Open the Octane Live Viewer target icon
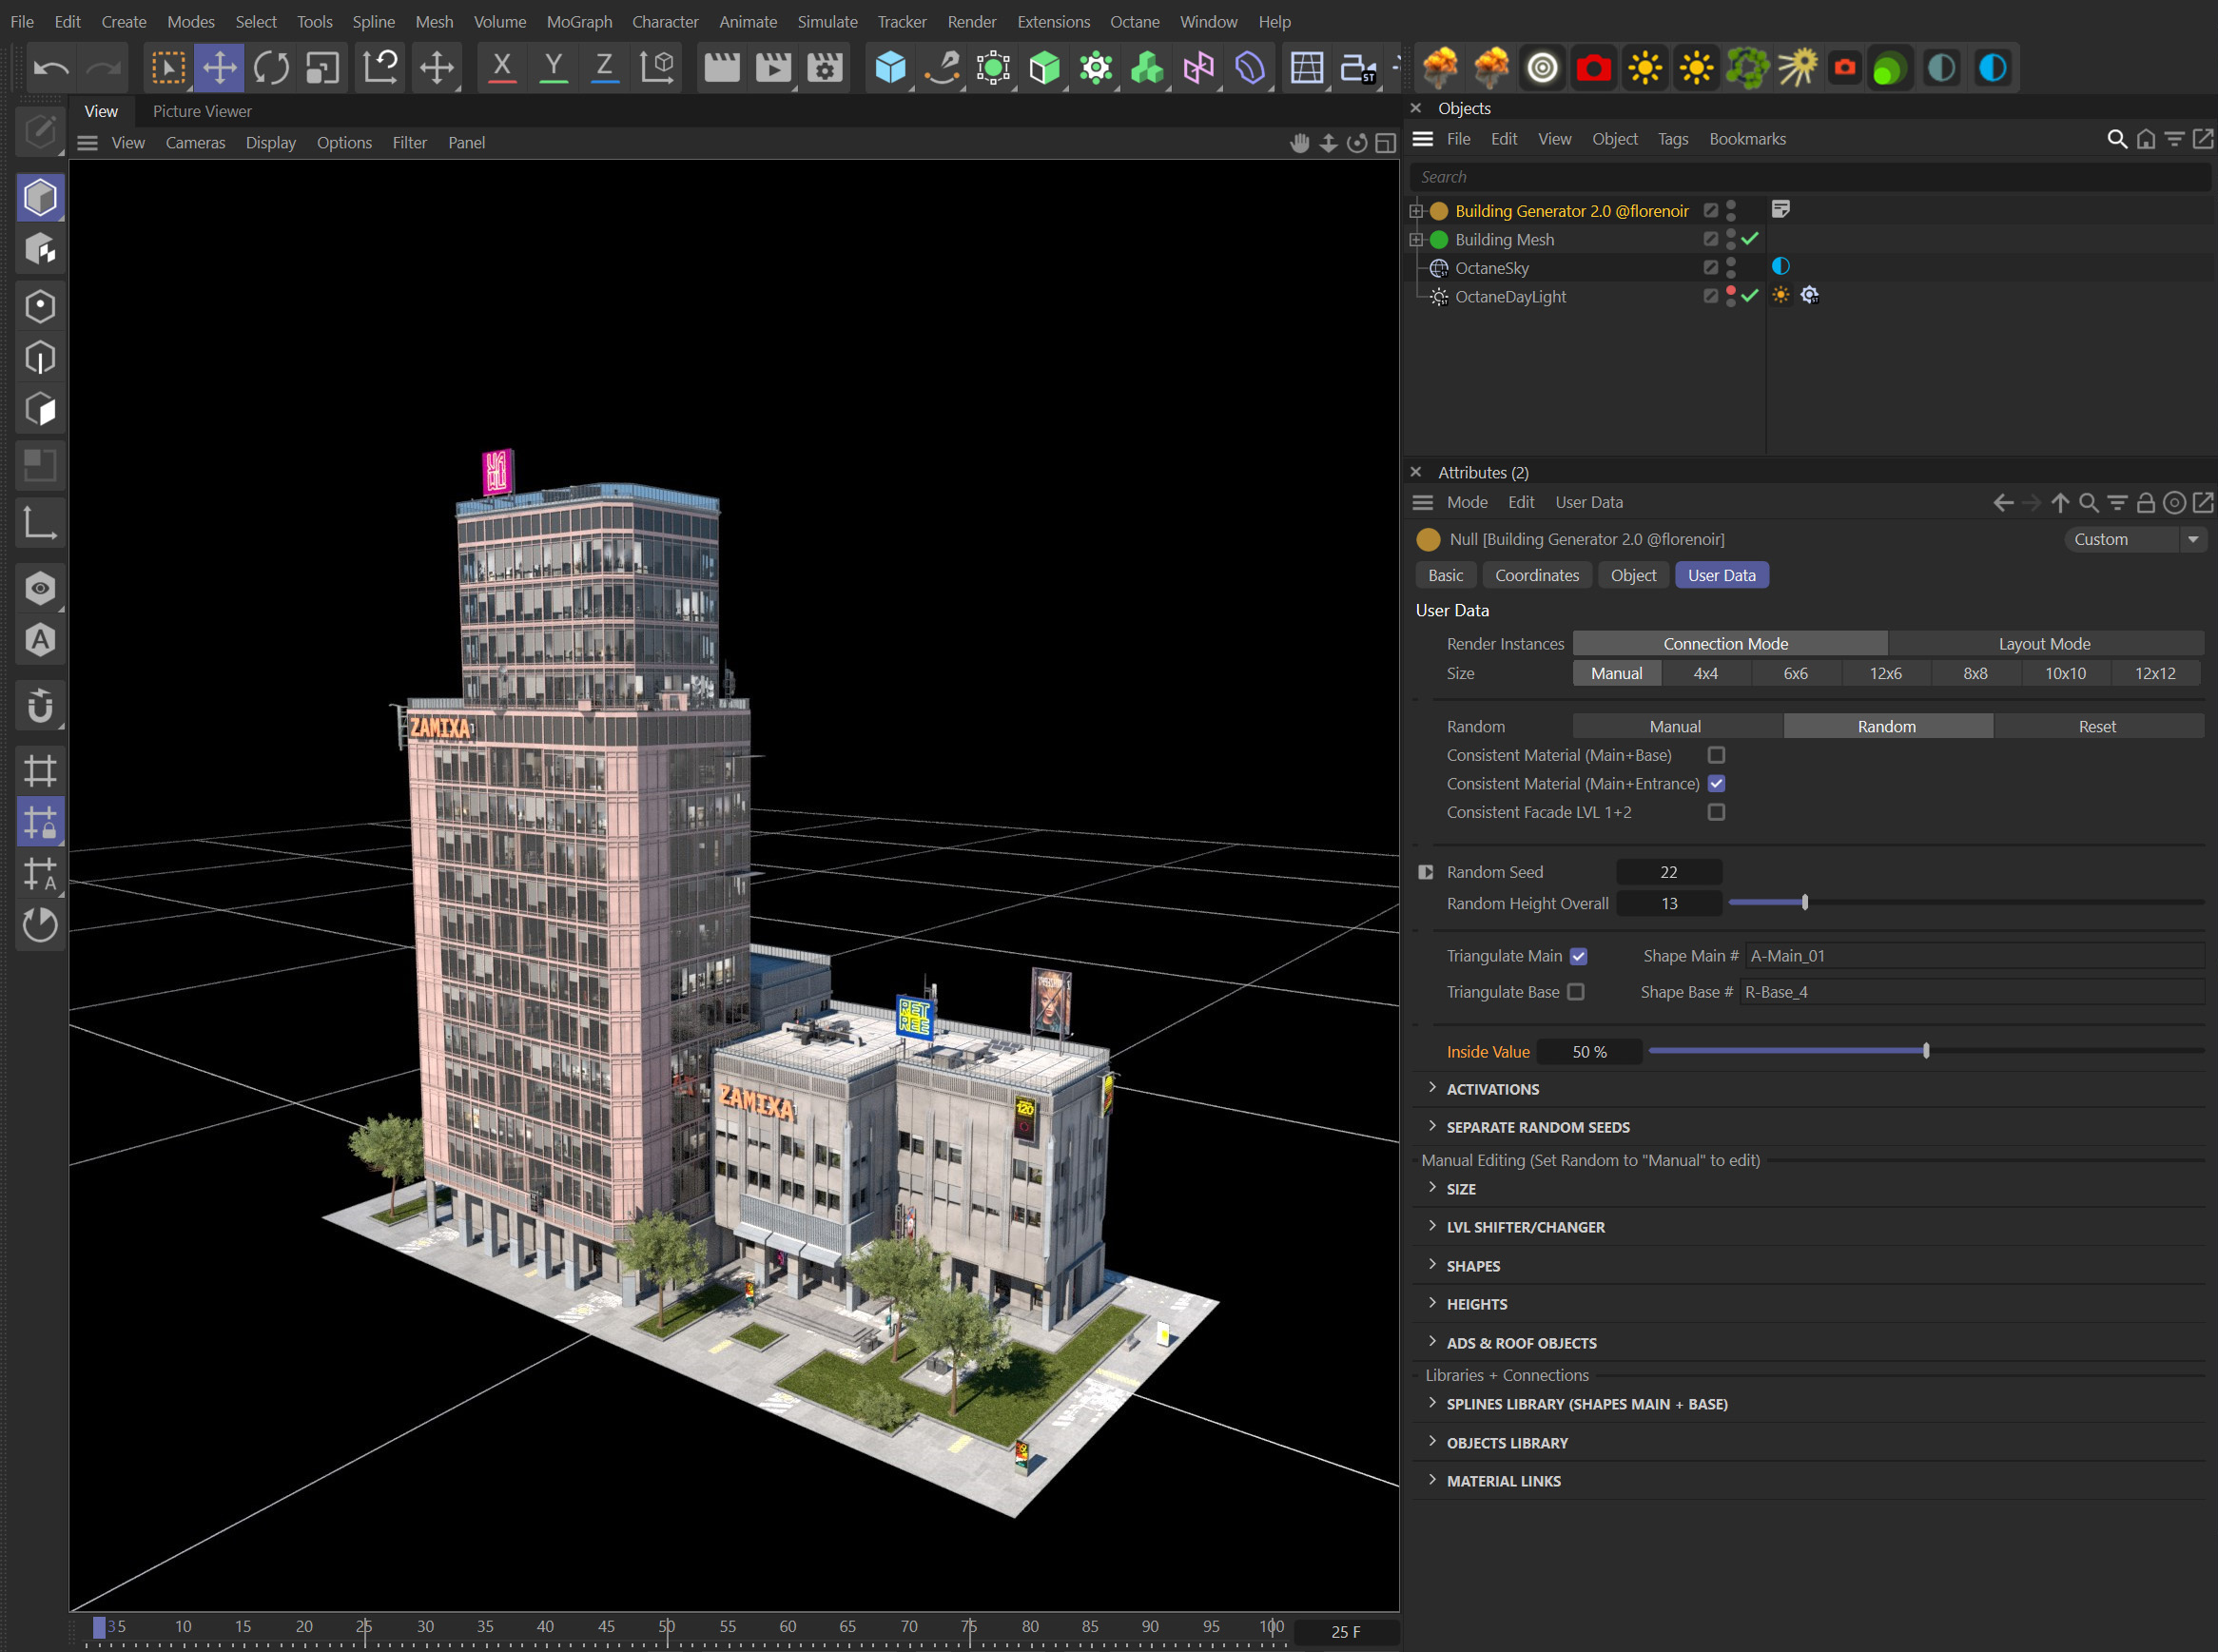Viewport: 2218px width, 1652px height. 1541,67
